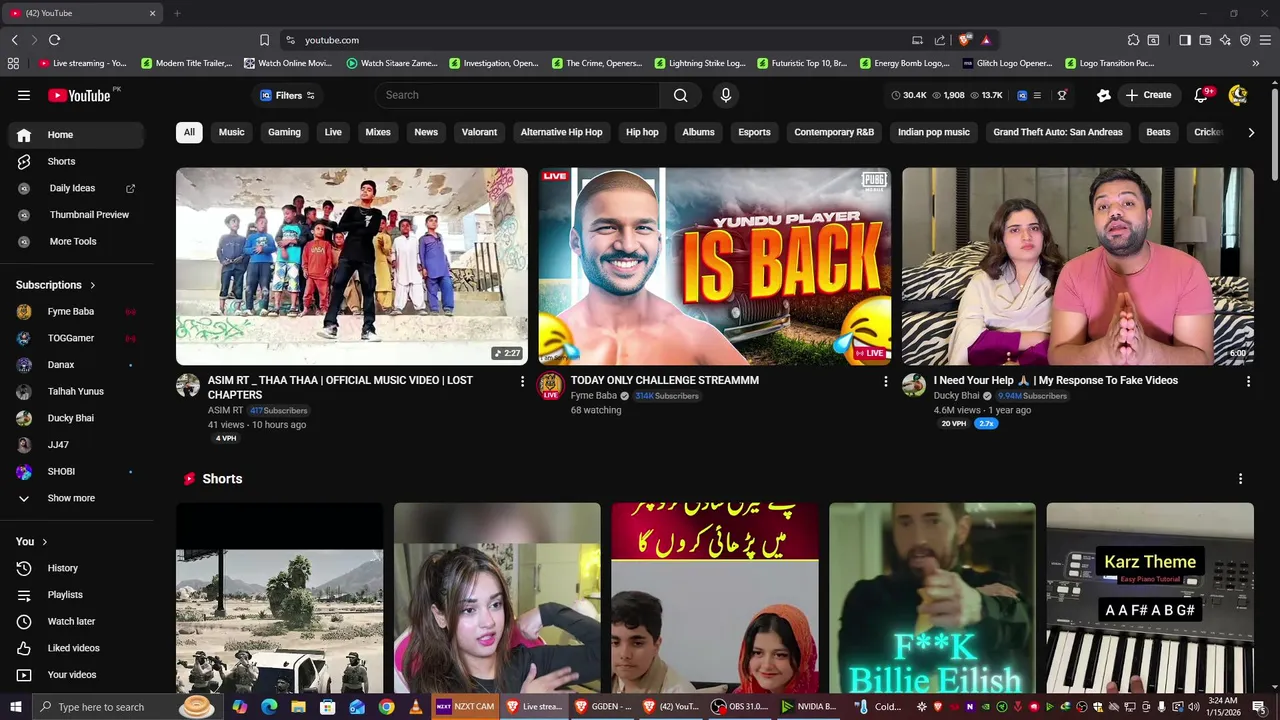Expand the Subscriptions section chevron

pyautogui.click(x=93, y=285)
